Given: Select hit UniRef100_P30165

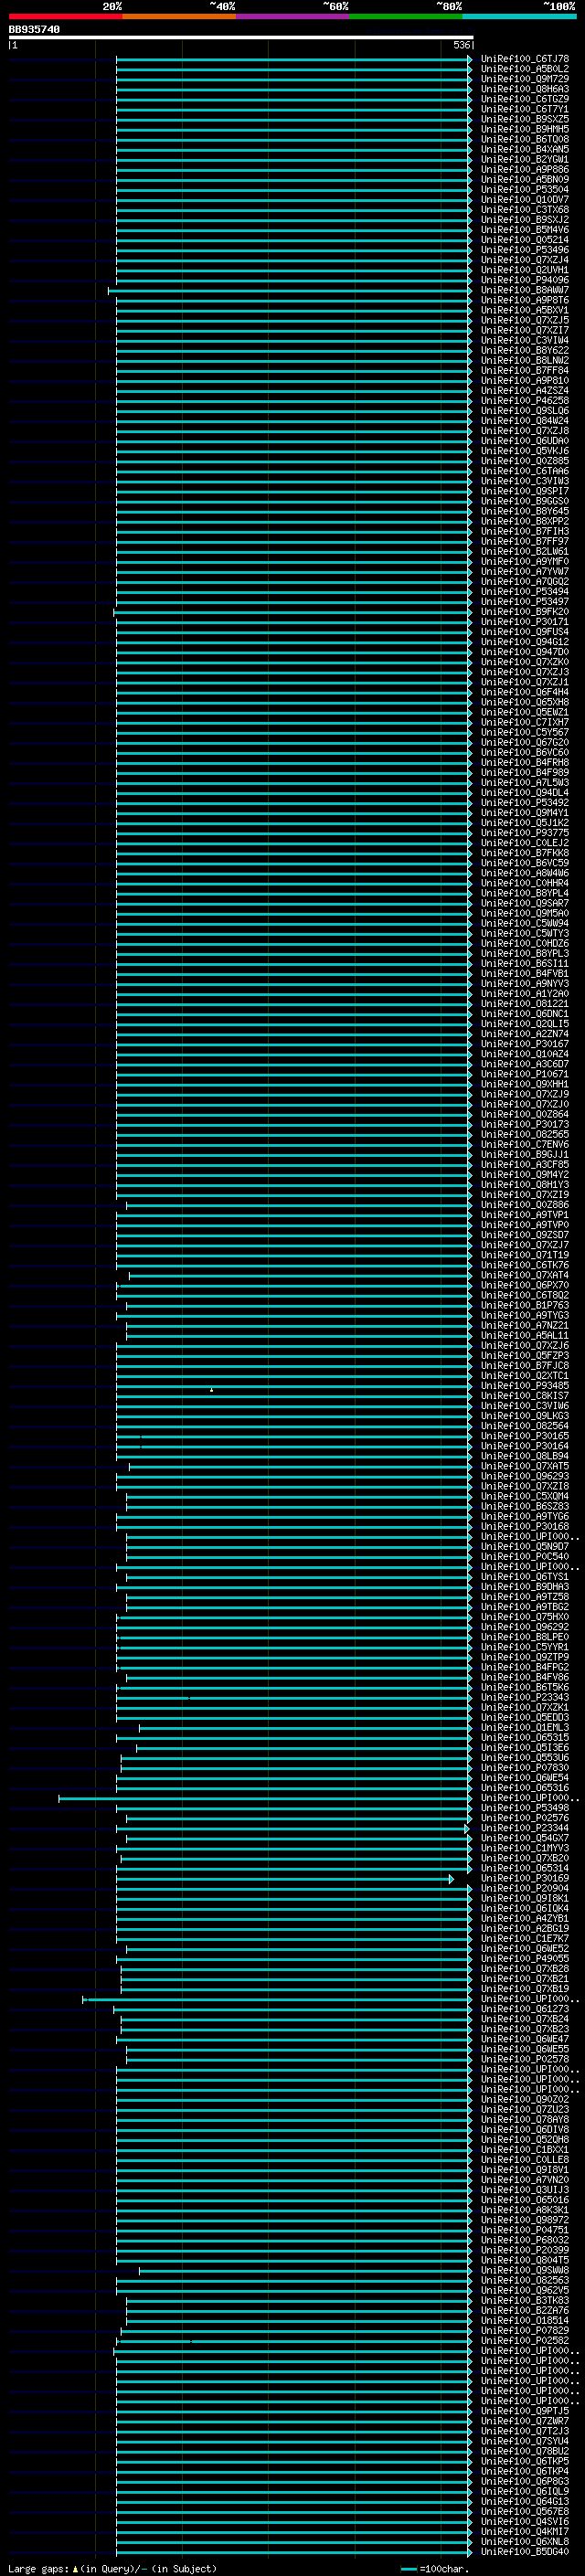Looking at the screenshot, I should coord(524,1436).
